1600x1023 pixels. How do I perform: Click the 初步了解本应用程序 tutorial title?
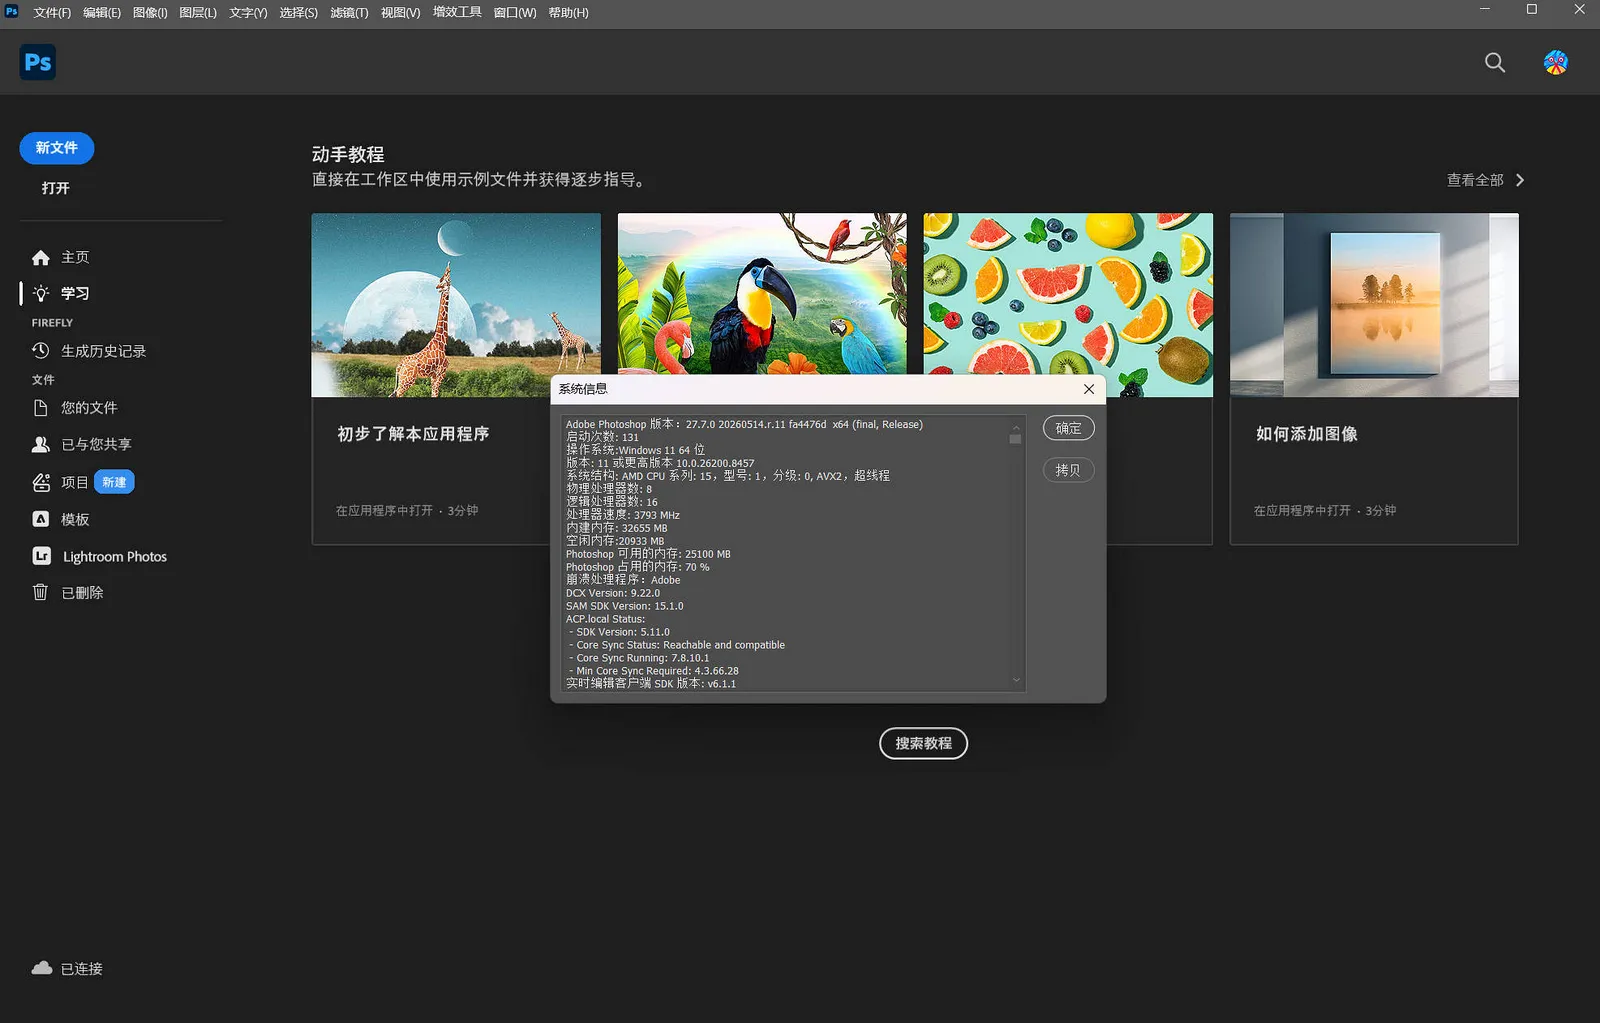[413, 434]
